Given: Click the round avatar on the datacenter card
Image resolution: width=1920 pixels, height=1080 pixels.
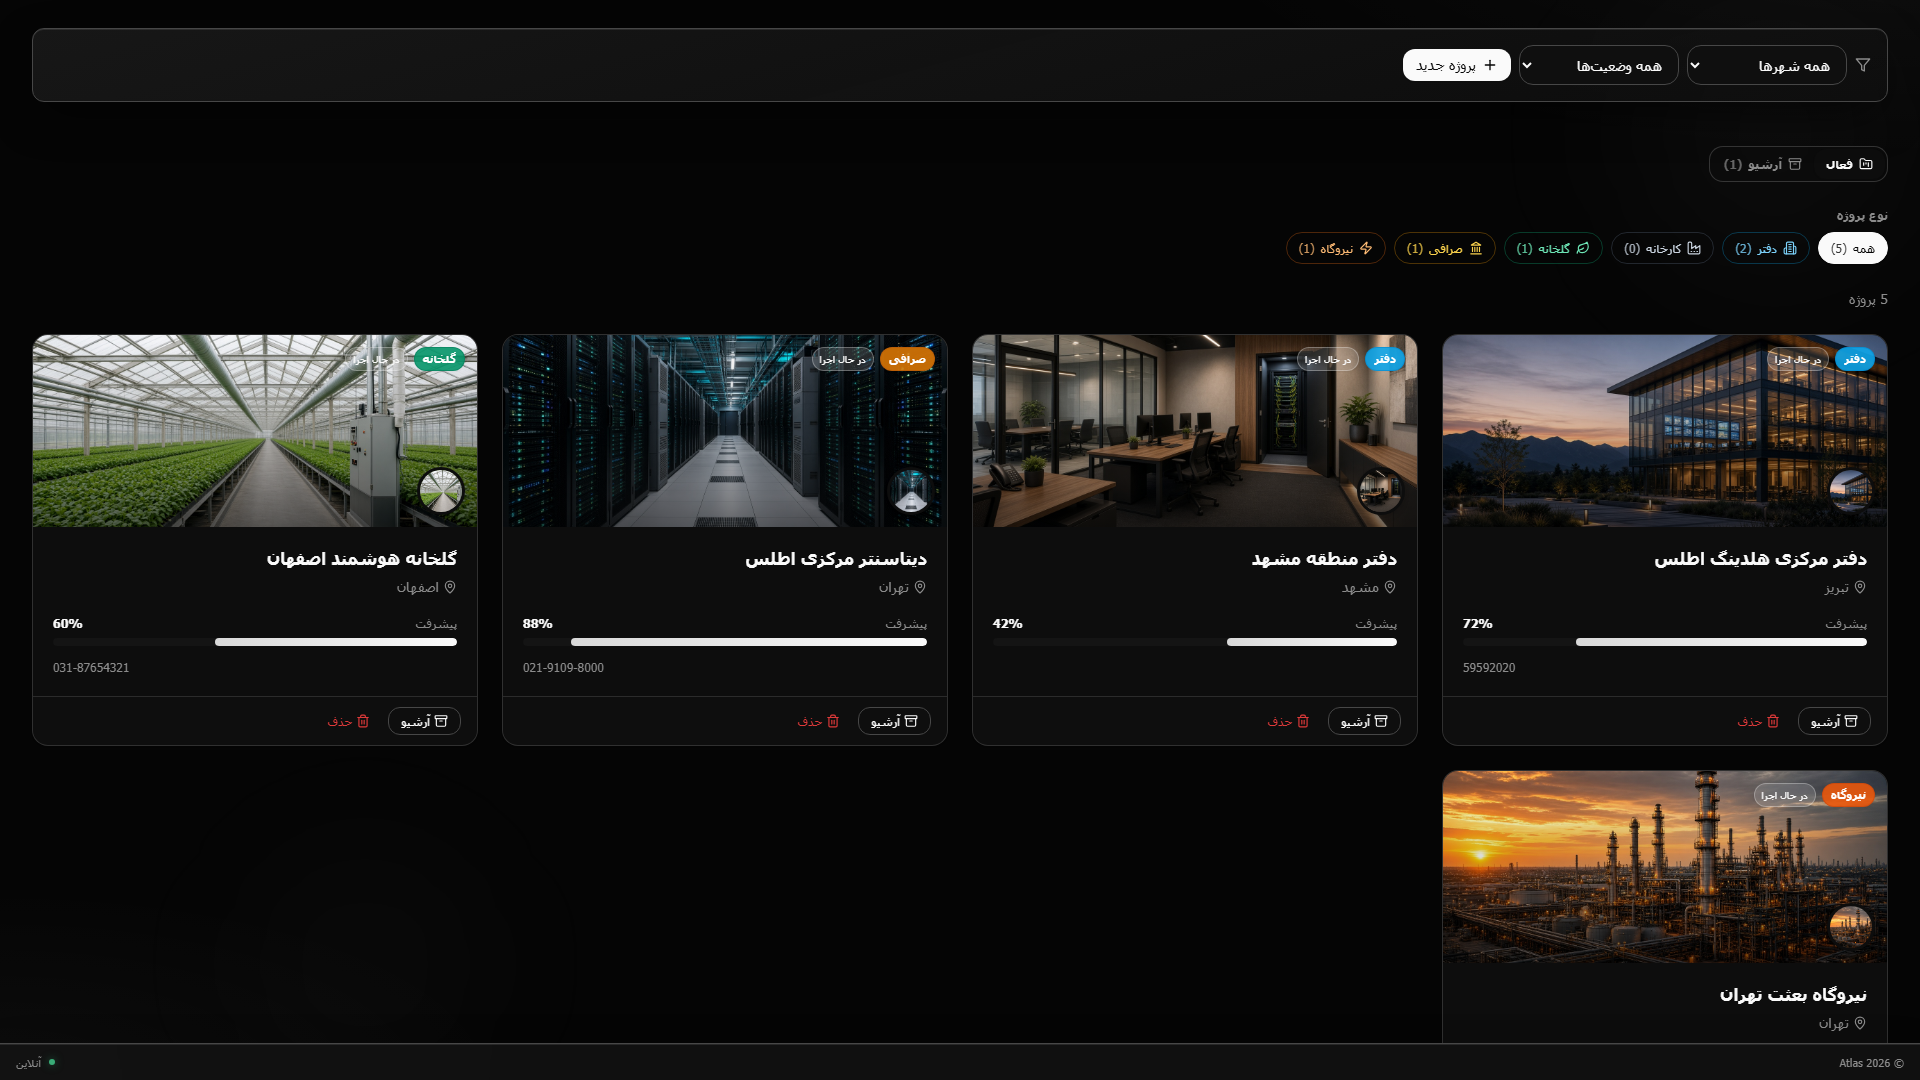Looking at the screenshot, I should pos(911,491).
